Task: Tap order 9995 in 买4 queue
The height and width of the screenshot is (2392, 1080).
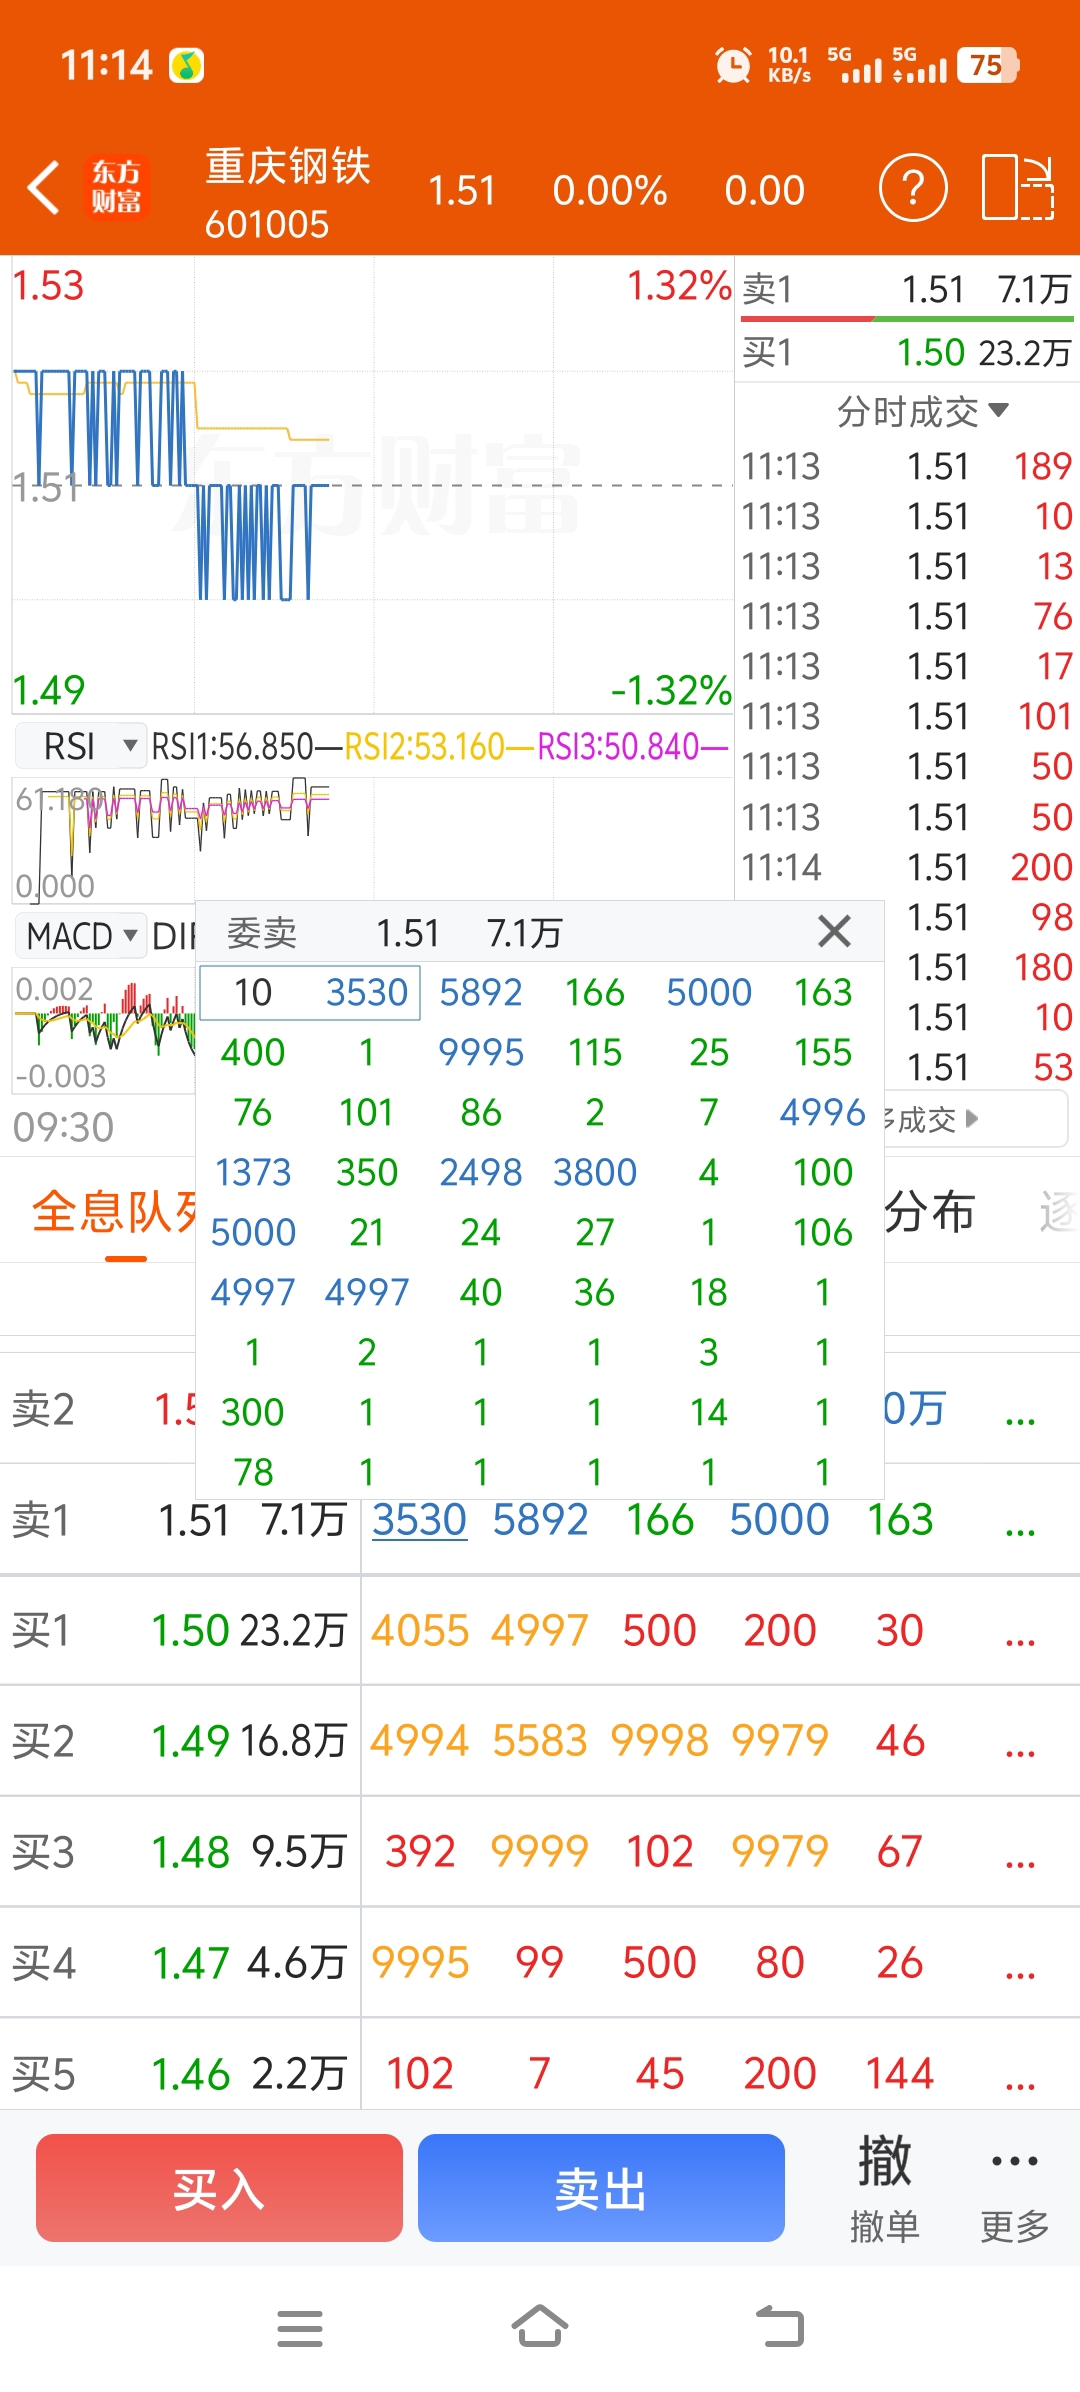Action: coord(420,1963)
